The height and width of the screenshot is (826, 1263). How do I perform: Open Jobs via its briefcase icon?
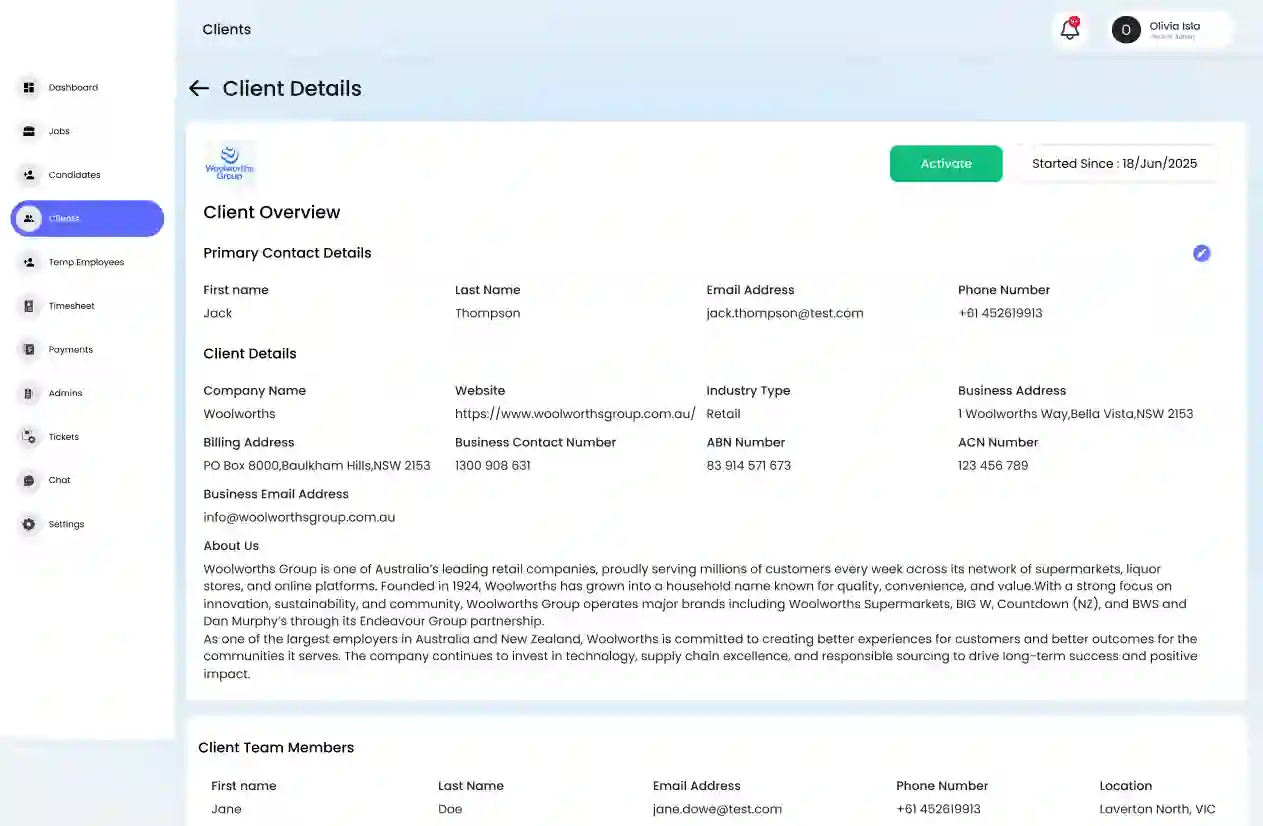[29, 131]
